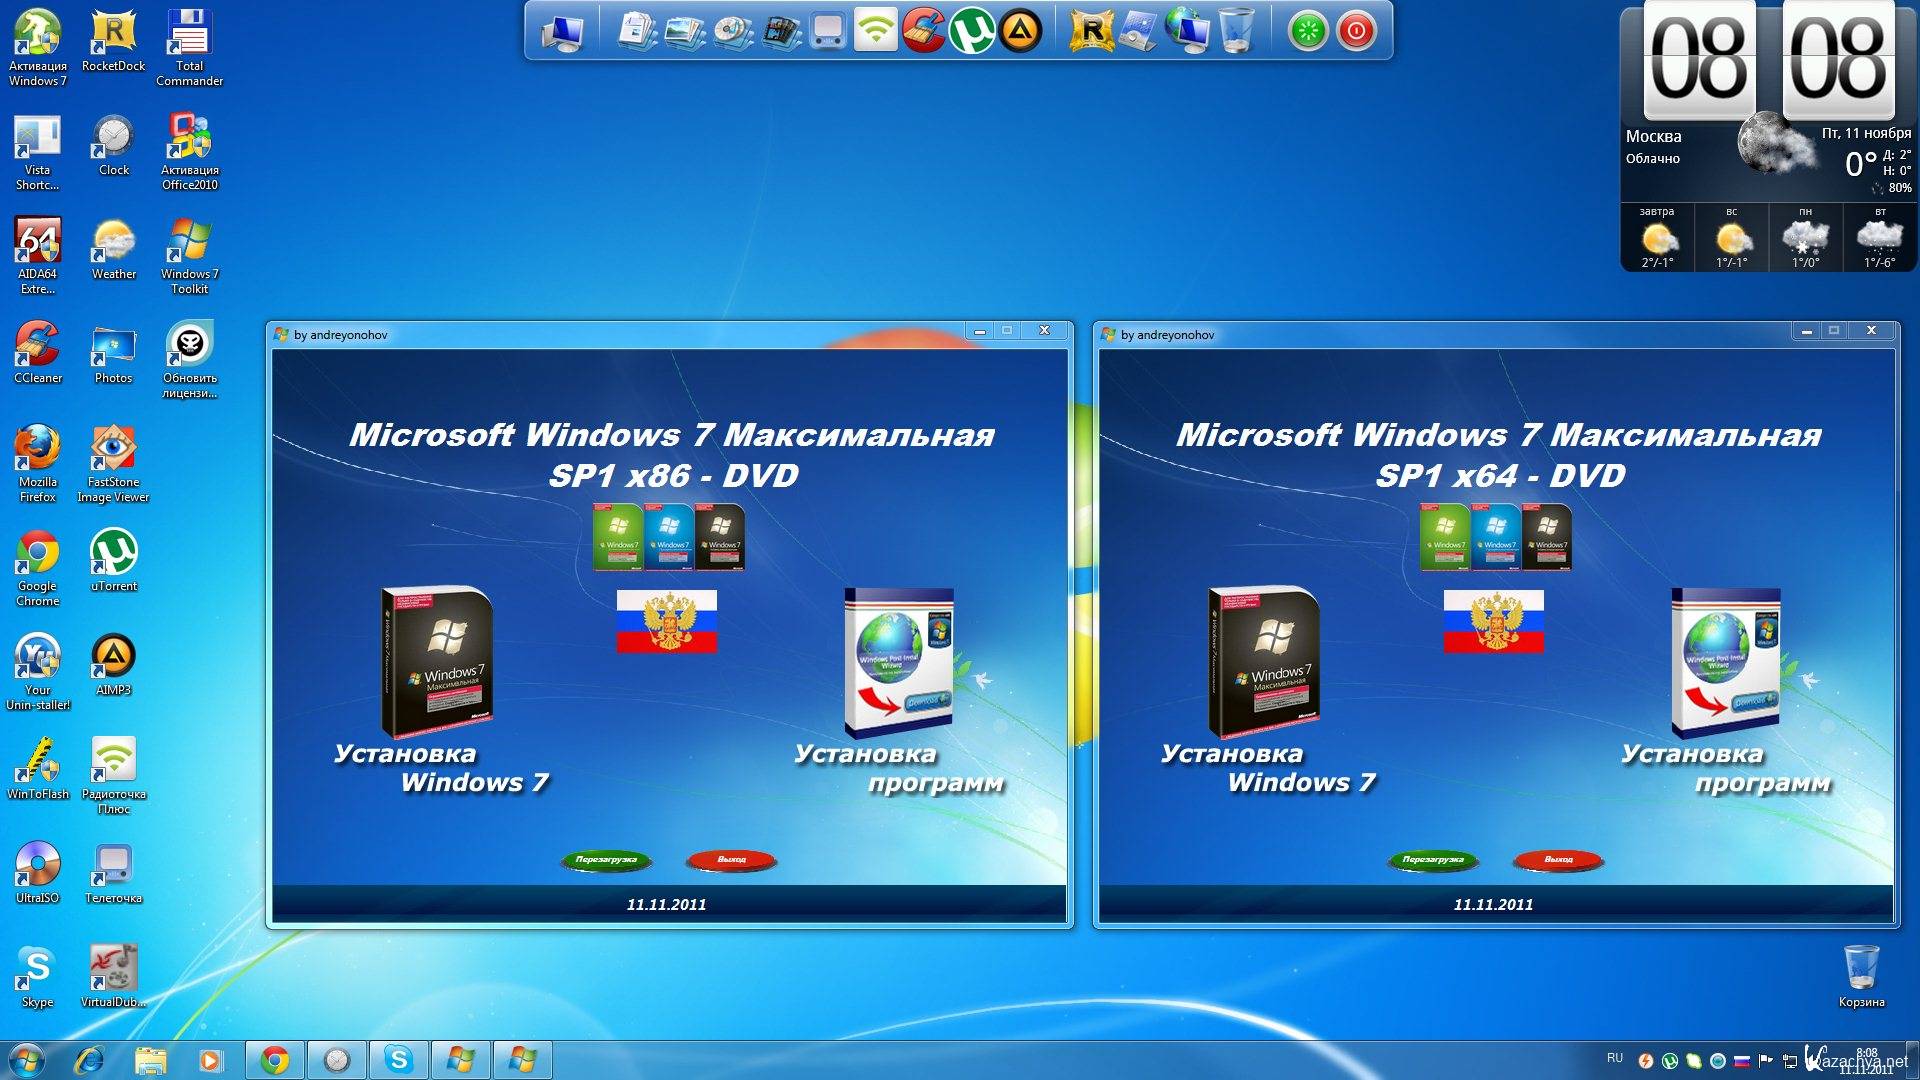Click Установка Windows 7 in the x86 window

click(440, 690)
